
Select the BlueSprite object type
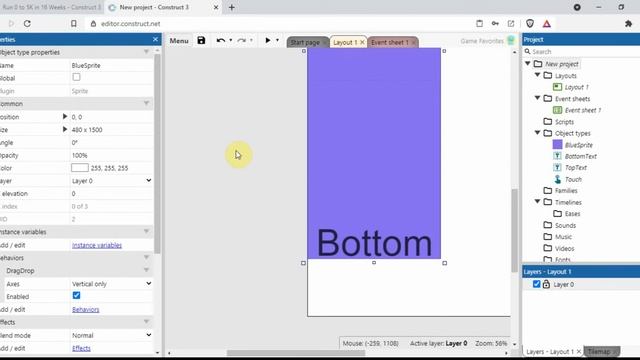pyautogui.click(x=578, y=145)
